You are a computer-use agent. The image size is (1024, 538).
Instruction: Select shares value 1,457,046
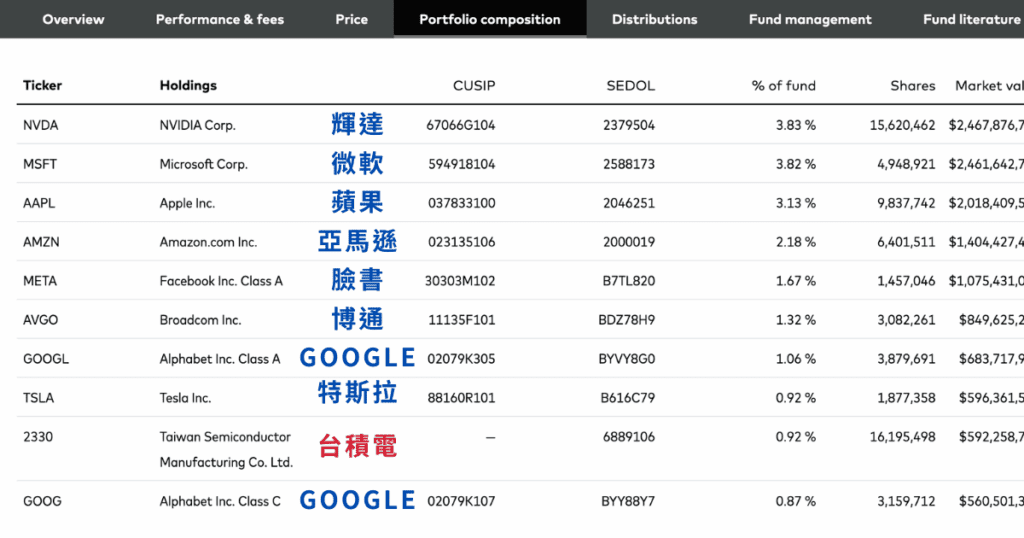pos(906,281)
